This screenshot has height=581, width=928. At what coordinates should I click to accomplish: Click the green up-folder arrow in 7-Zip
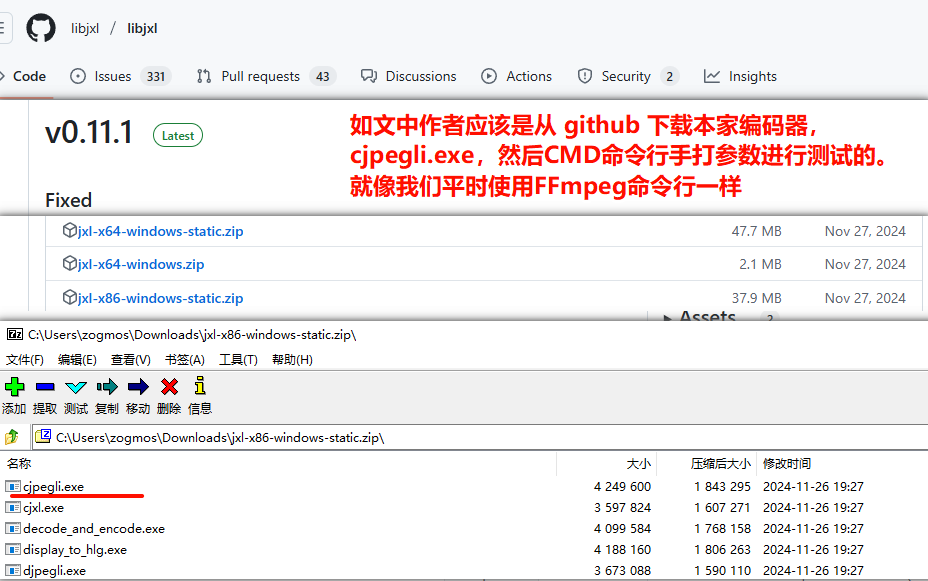coord(12,436)
